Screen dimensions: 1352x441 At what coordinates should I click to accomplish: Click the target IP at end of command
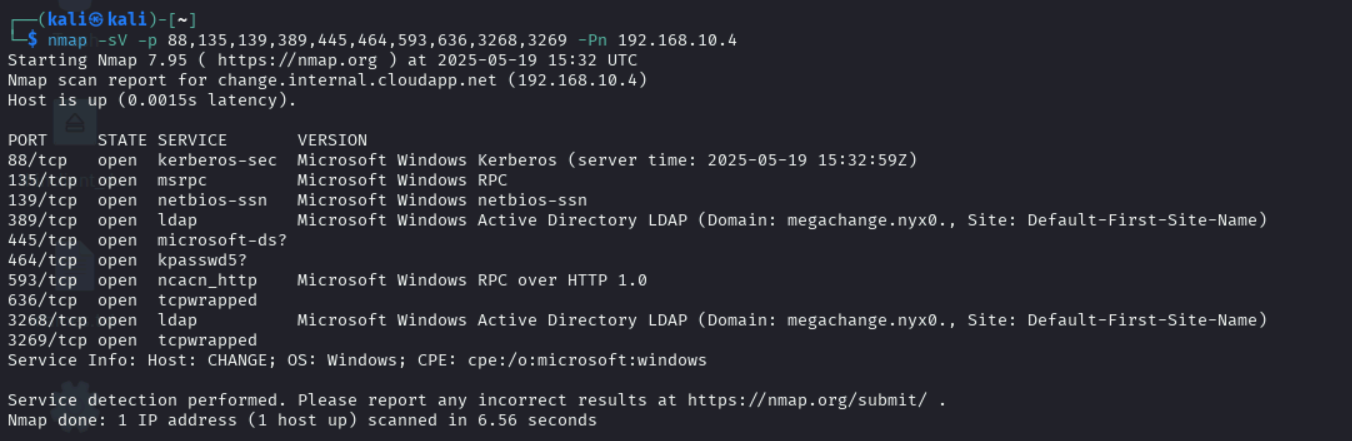click(x=677, y=40)
